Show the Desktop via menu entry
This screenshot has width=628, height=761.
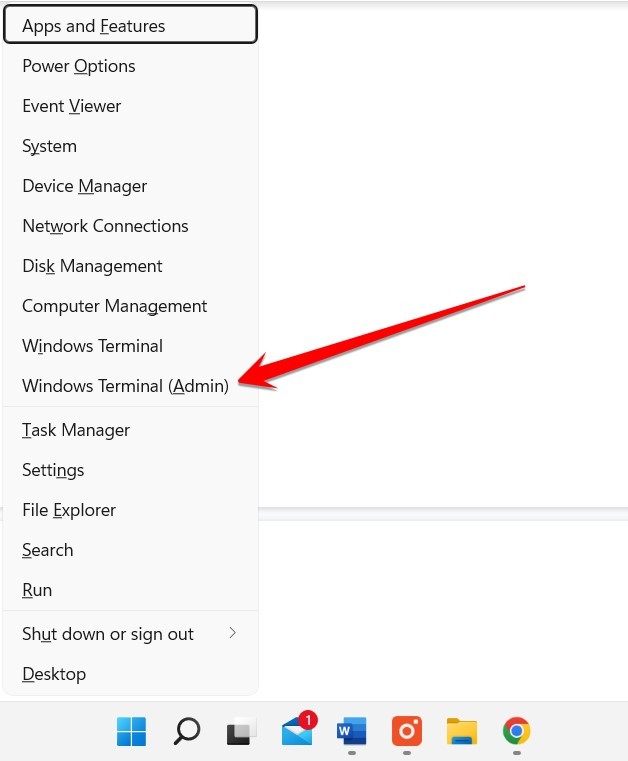pos(130,674)
